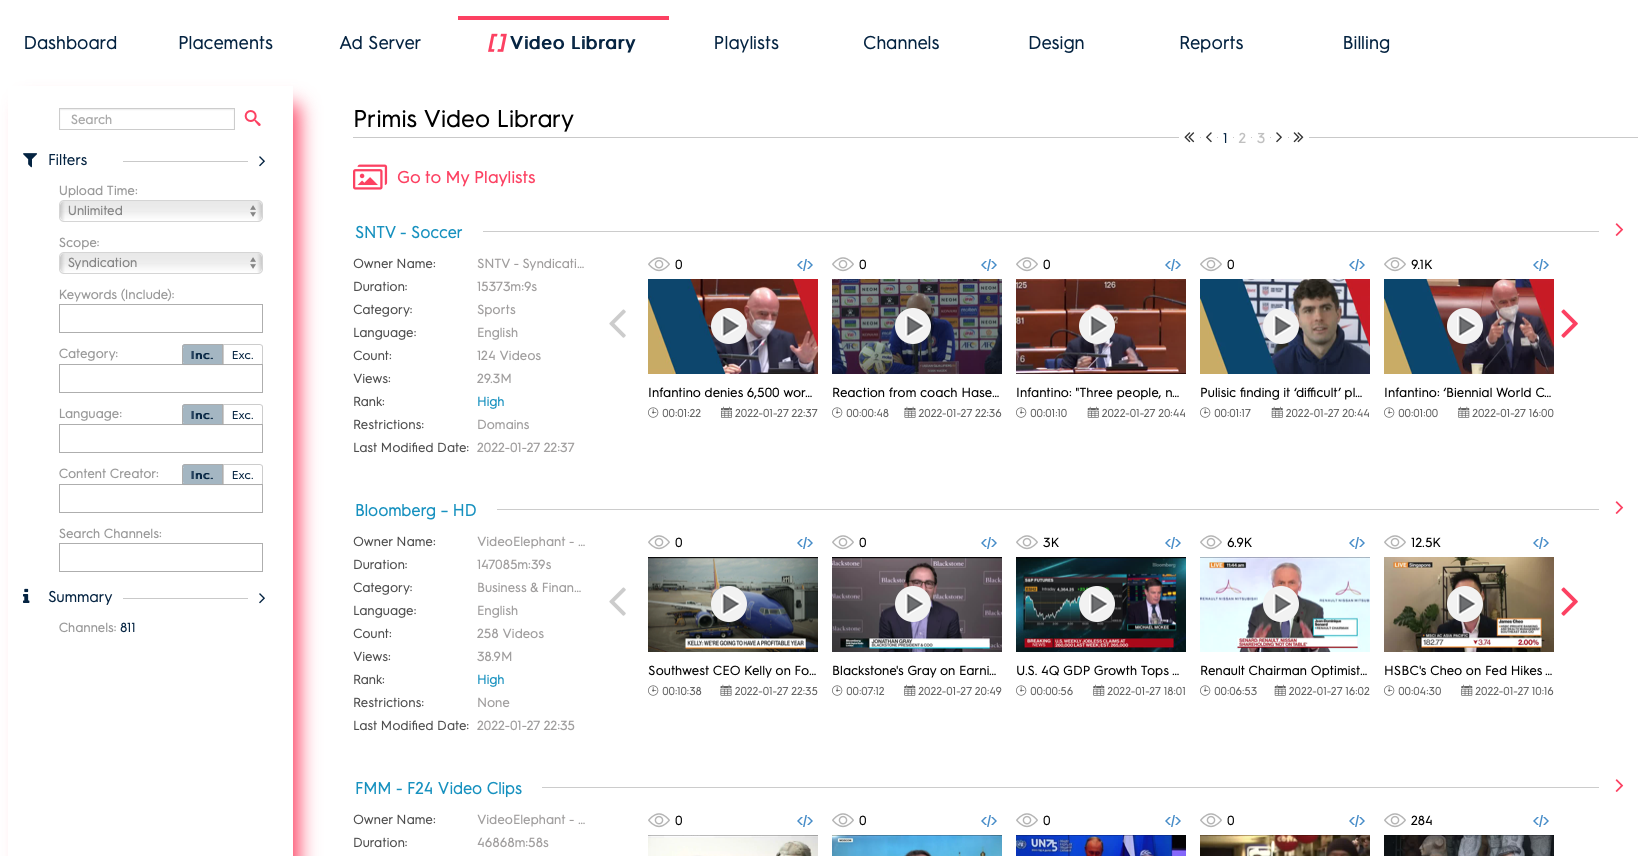The image size is (1638, 856).
Task: Set Language filter to Exc.
Action: pos(243,415)
